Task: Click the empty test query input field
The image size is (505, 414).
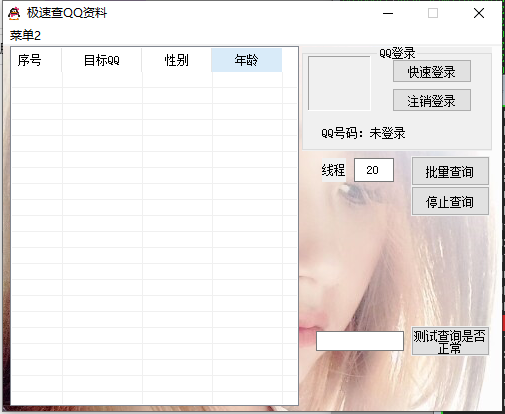Action: [360, 341]
